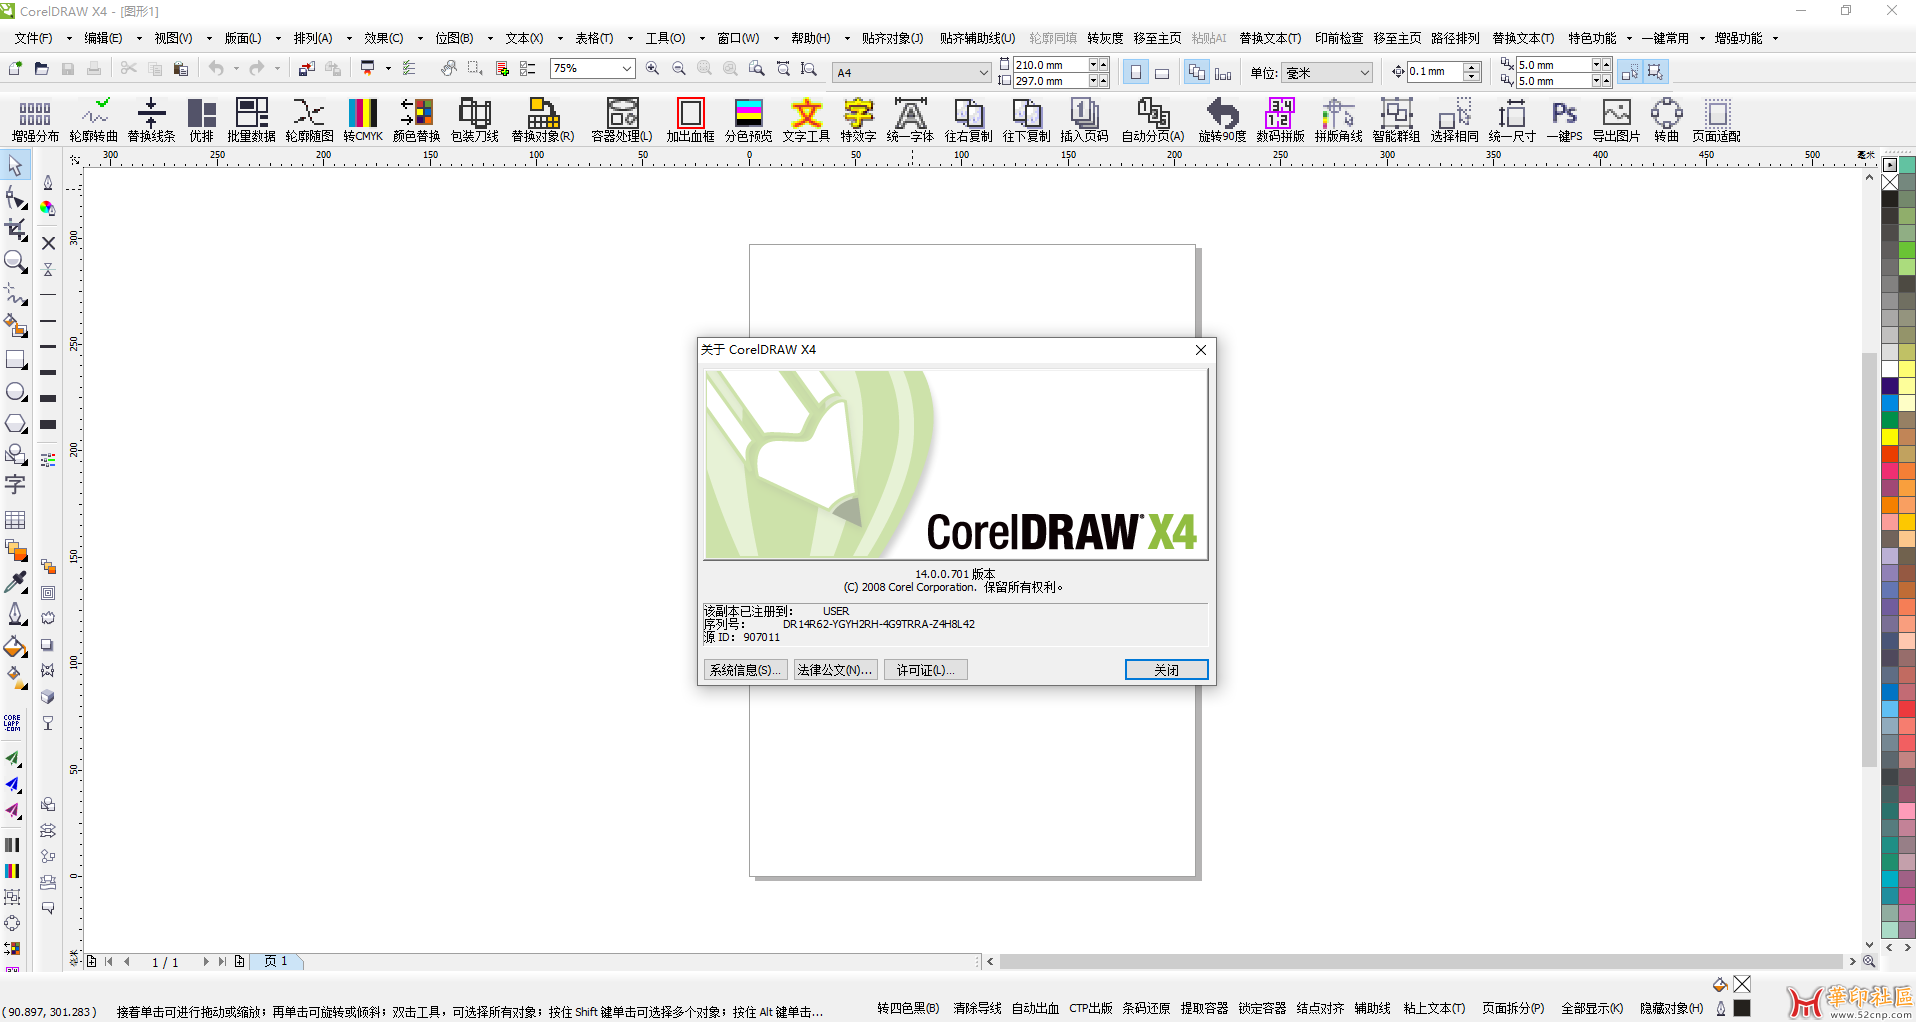Select the Table tool in toolbox
1916x1022 pixels.
(x=15, y=520)
